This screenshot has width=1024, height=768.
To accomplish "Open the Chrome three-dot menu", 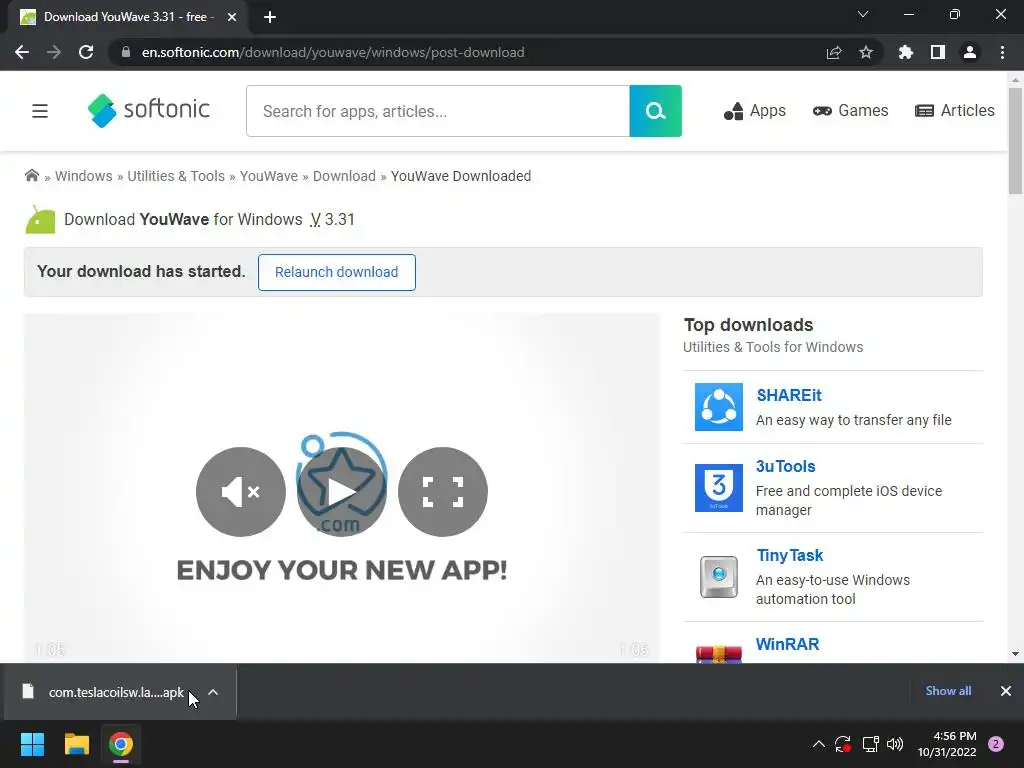I will [x=1002, y=52].
